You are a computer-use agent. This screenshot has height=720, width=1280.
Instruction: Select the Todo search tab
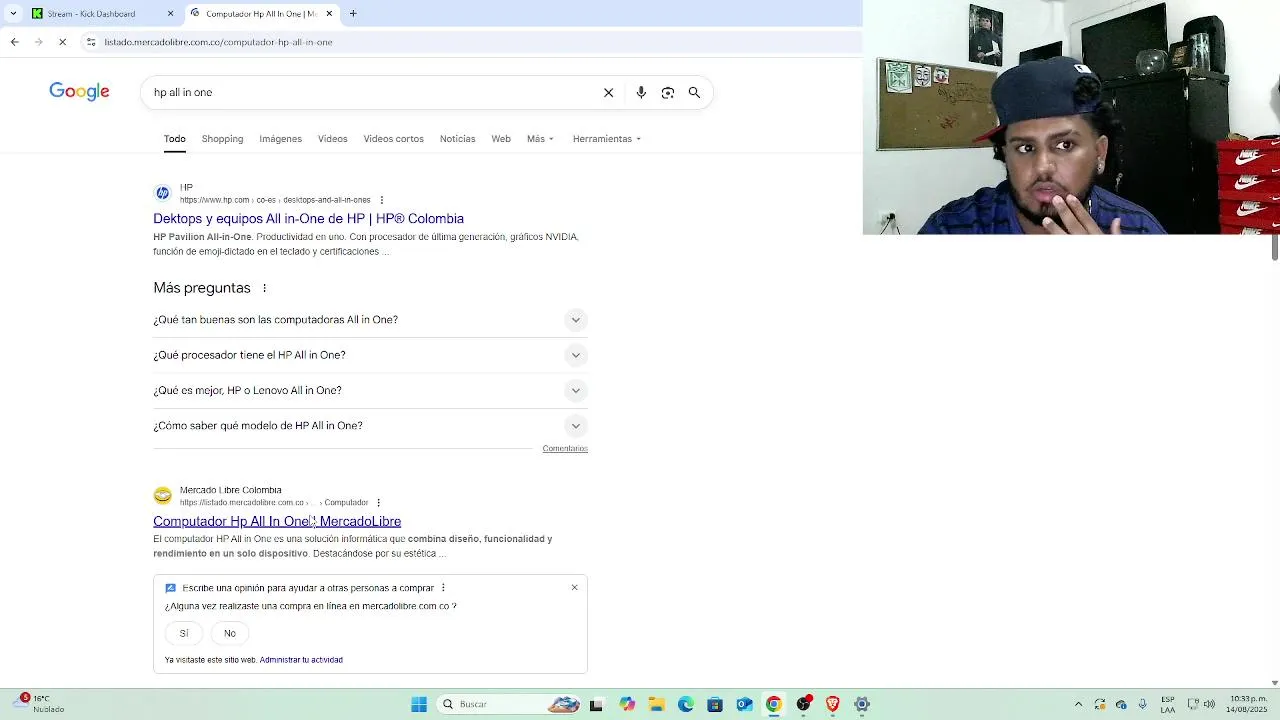[x=175, y=139]
